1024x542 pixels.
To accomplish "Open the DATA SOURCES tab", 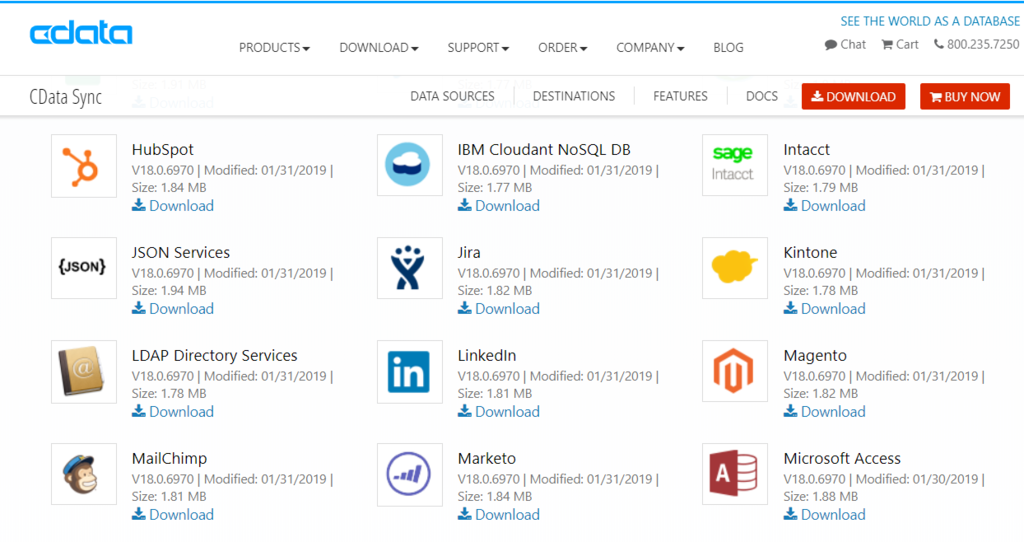I will coord(452,96).
